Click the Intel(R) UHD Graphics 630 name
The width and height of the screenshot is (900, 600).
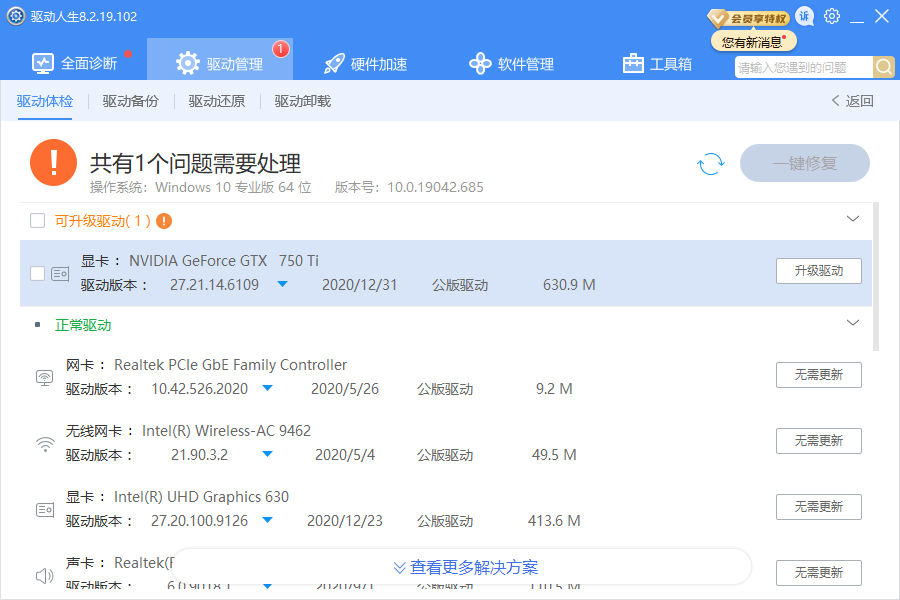tap(201, 497)
